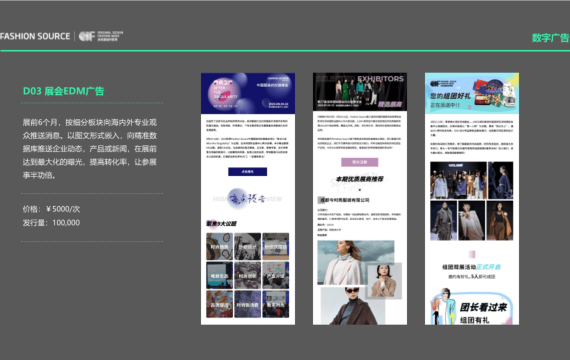Open the 组团好礼 teal banner
The width and height of the screenshot is (570, 360).
(472, 93)
